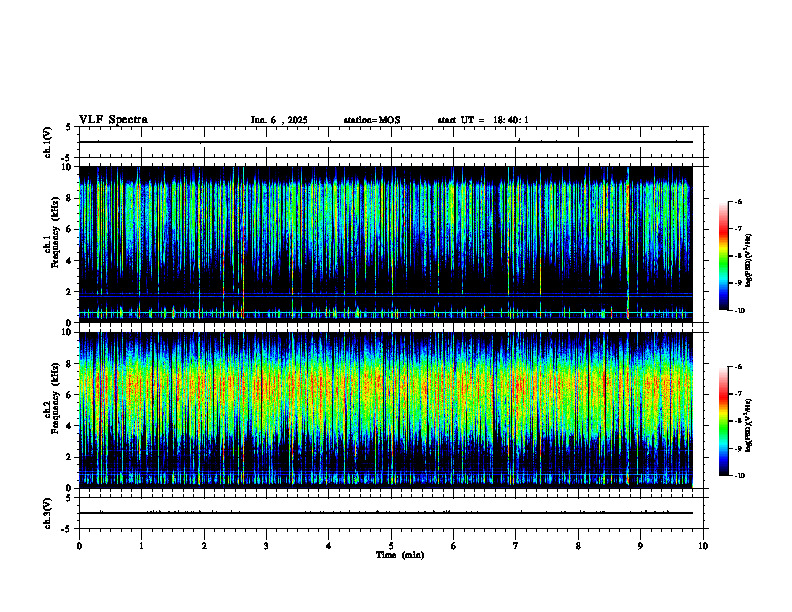The width and height of the screenshot is (792, 612).
Task: Click the "5" tick on ch.1(V) axis
Action: point(68,127)
